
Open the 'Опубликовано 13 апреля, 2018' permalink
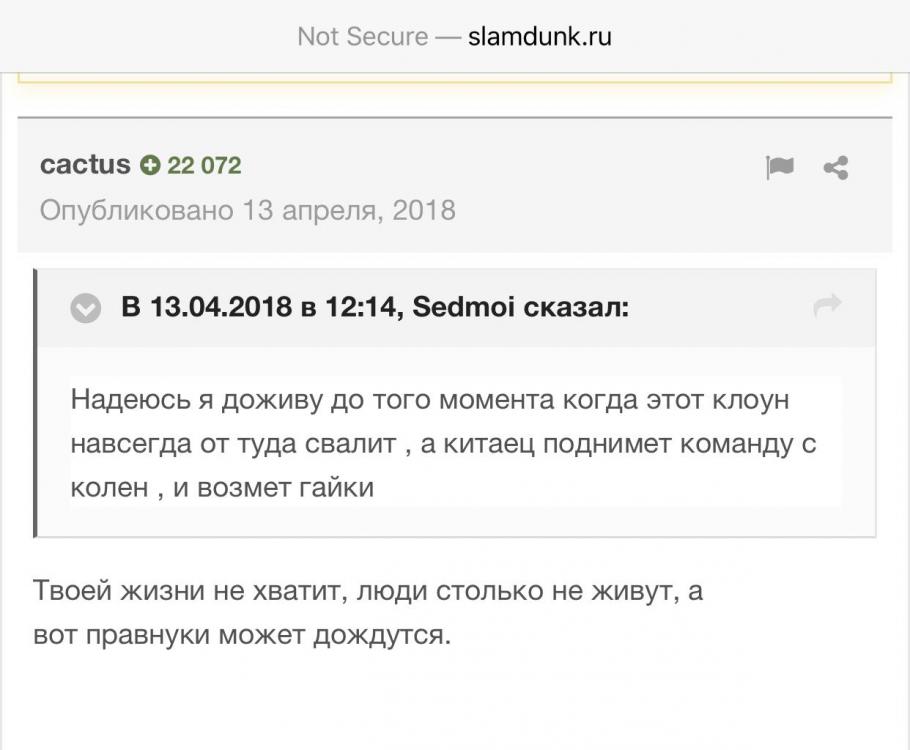point(247,210)
